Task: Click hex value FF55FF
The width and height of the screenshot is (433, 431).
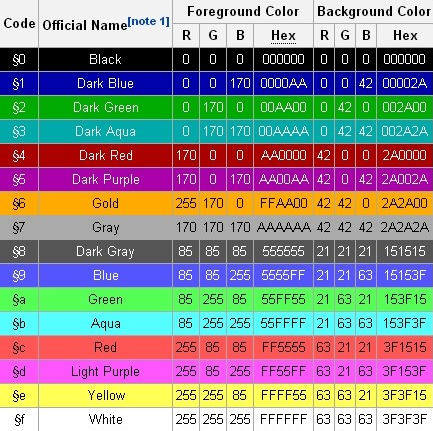Action: 283,371
